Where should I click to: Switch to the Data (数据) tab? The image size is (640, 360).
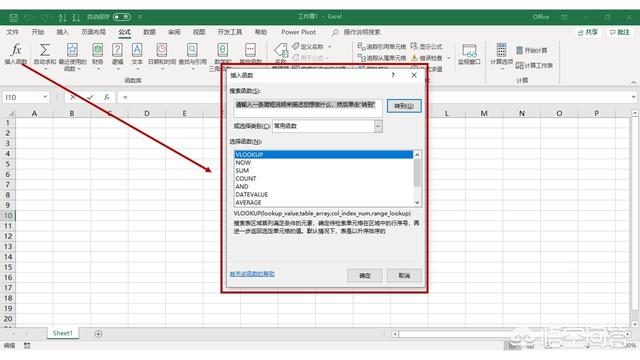[x=149, y=32]
